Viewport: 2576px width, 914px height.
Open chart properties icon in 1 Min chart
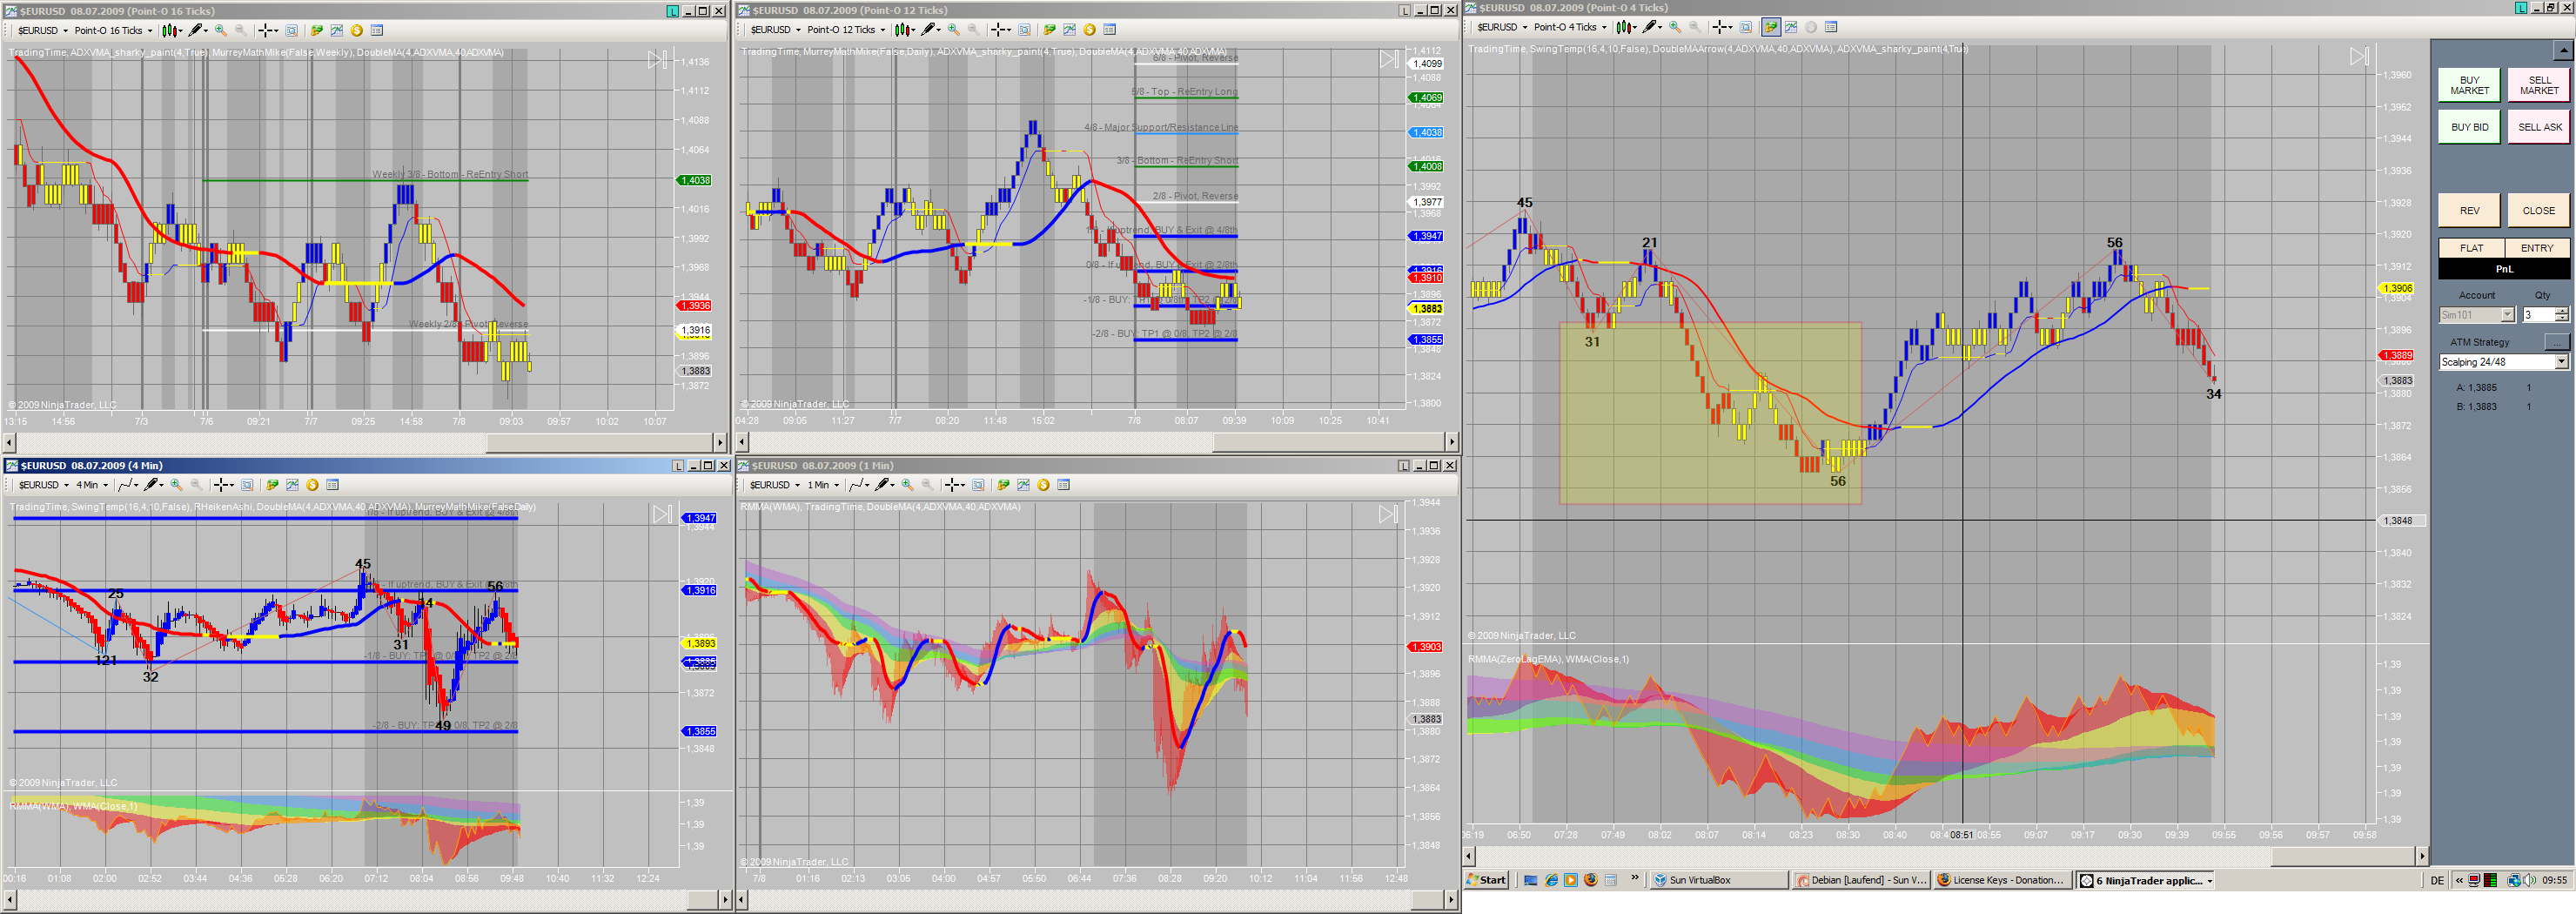click(x=1064, y=485)
